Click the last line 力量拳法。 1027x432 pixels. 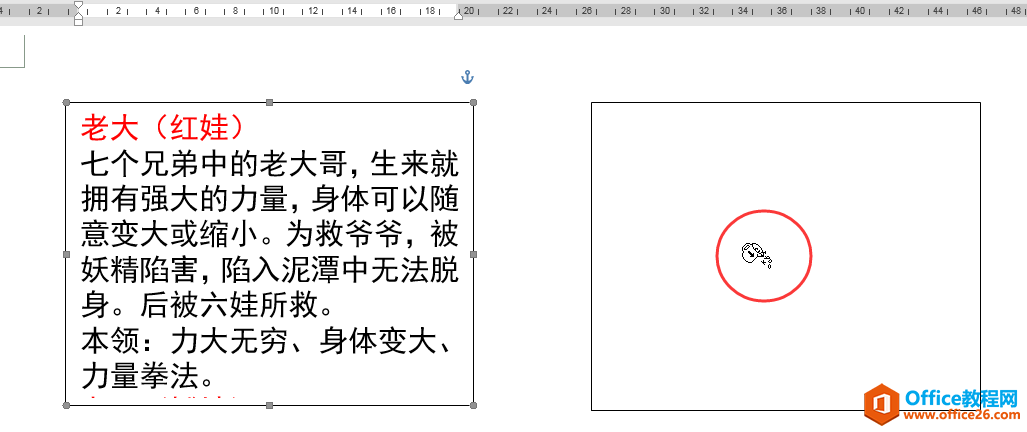[x=149, y=376]
